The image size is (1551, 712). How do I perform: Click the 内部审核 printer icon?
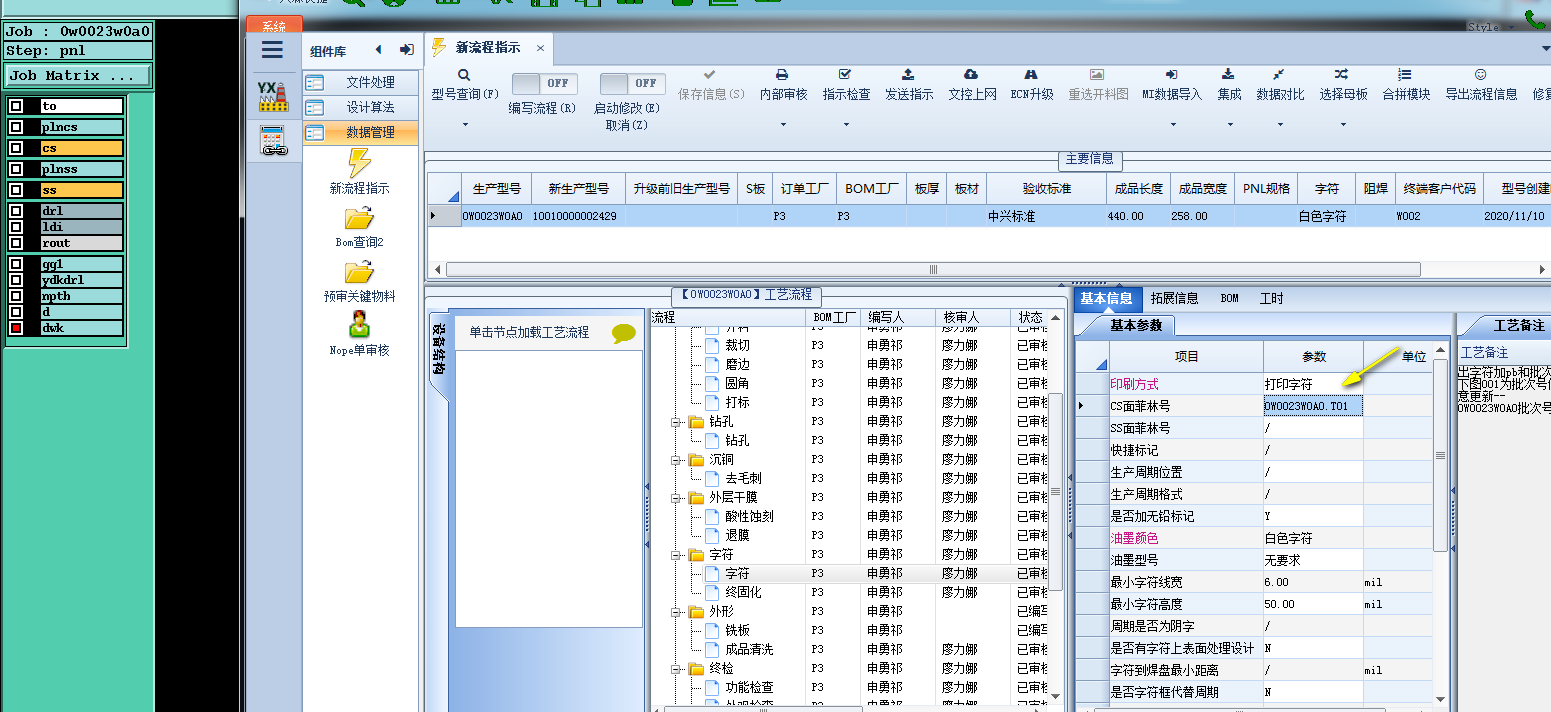pos(783,75)
